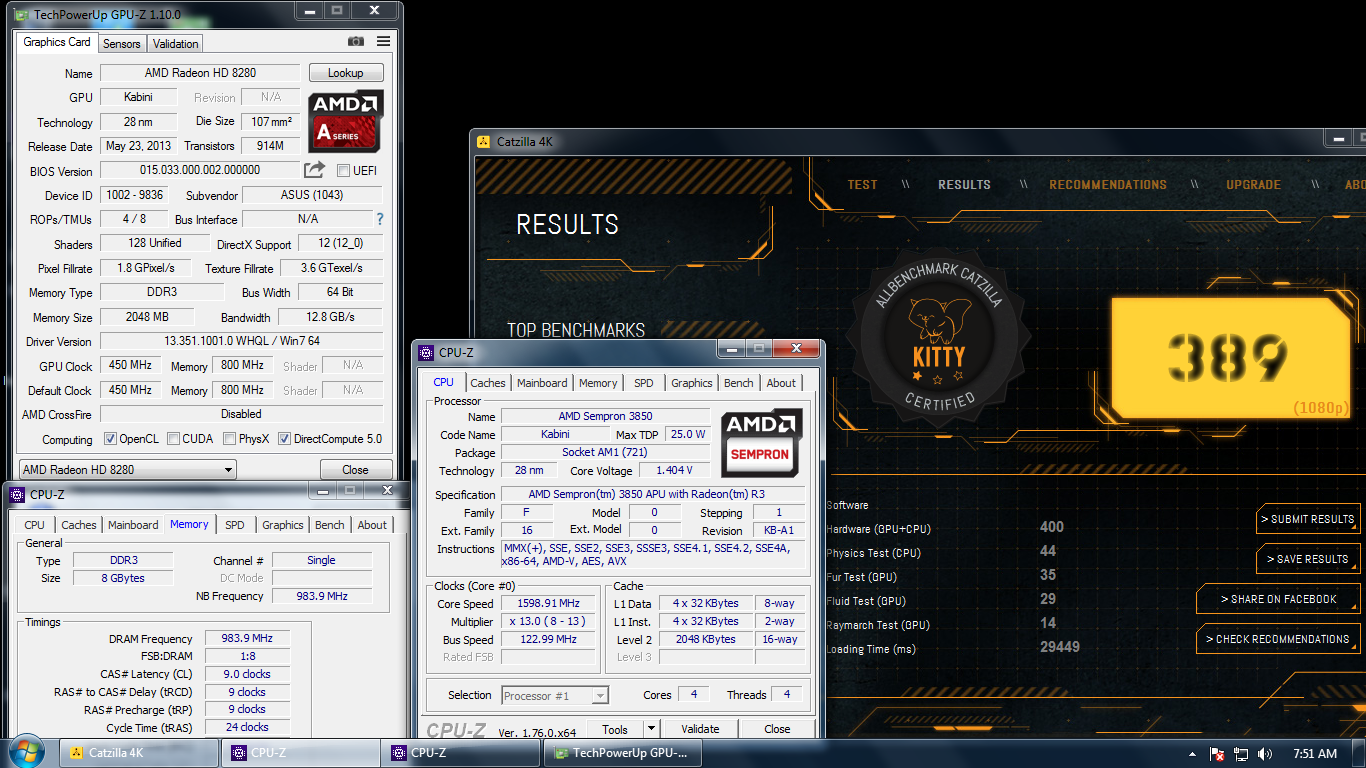Switch to the Sensors tab in GPU-Z
The width and height of the screenshot is (1366, 768).
(x=122, y=43)
